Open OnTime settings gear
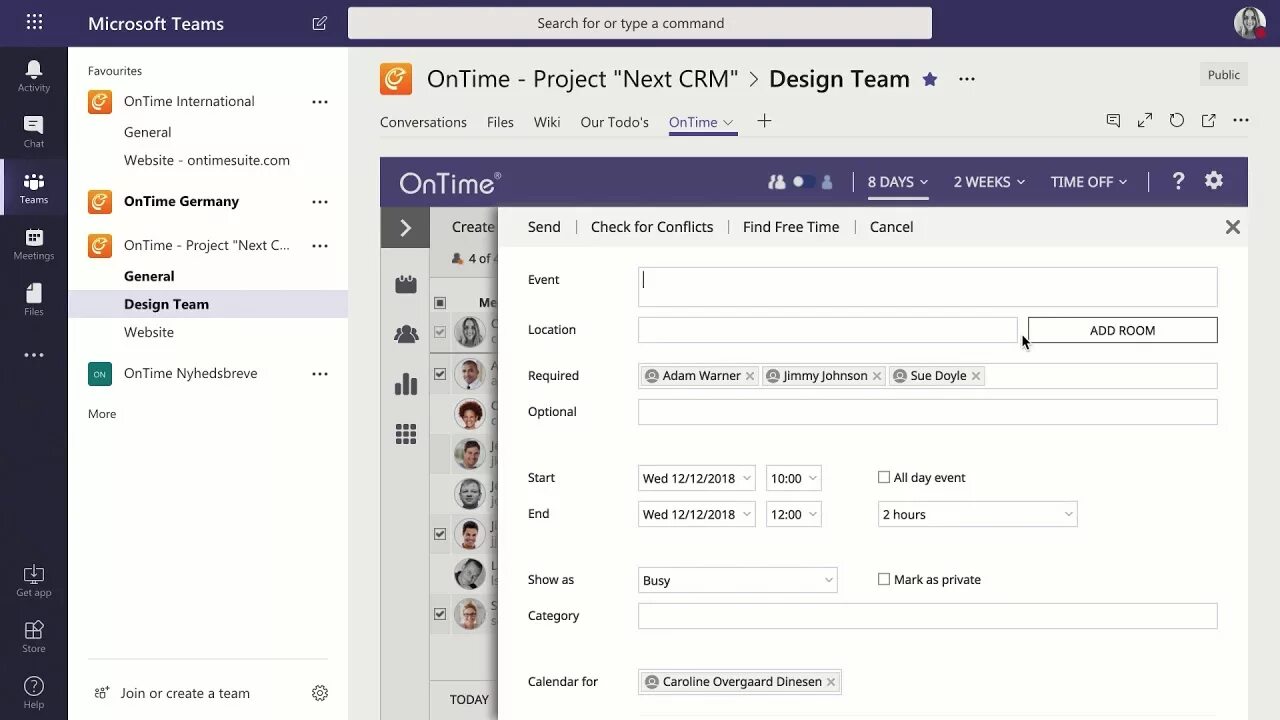Image resolution: width=1280 pixels, height=720 pixels. (x=1214, y=181)
